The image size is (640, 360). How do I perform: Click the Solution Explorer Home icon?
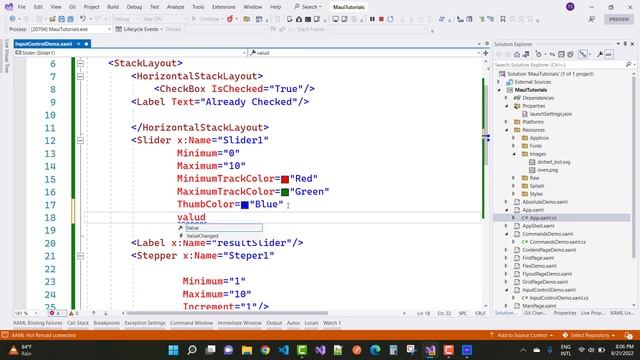[517, 54]
